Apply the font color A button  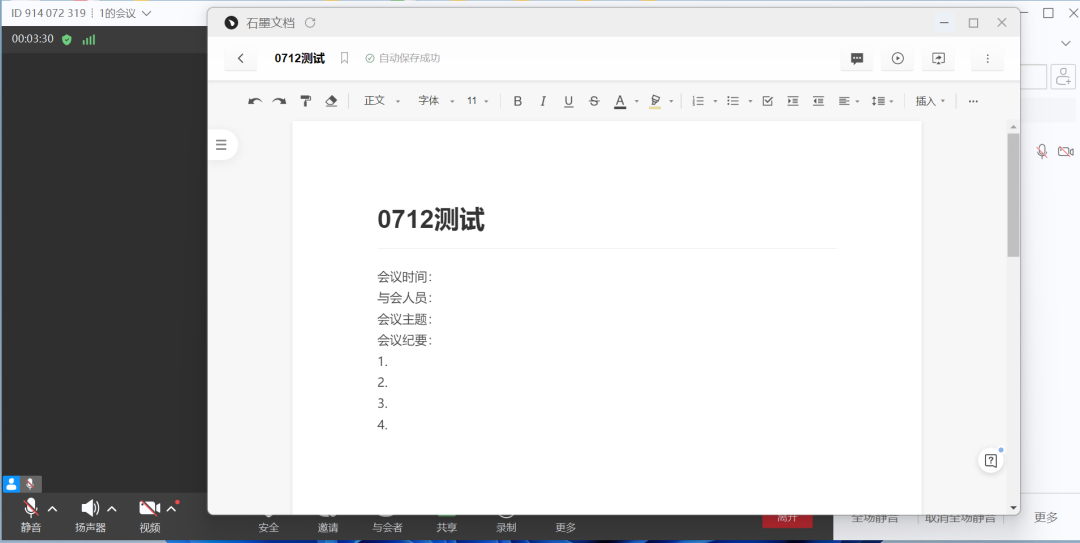620,101
